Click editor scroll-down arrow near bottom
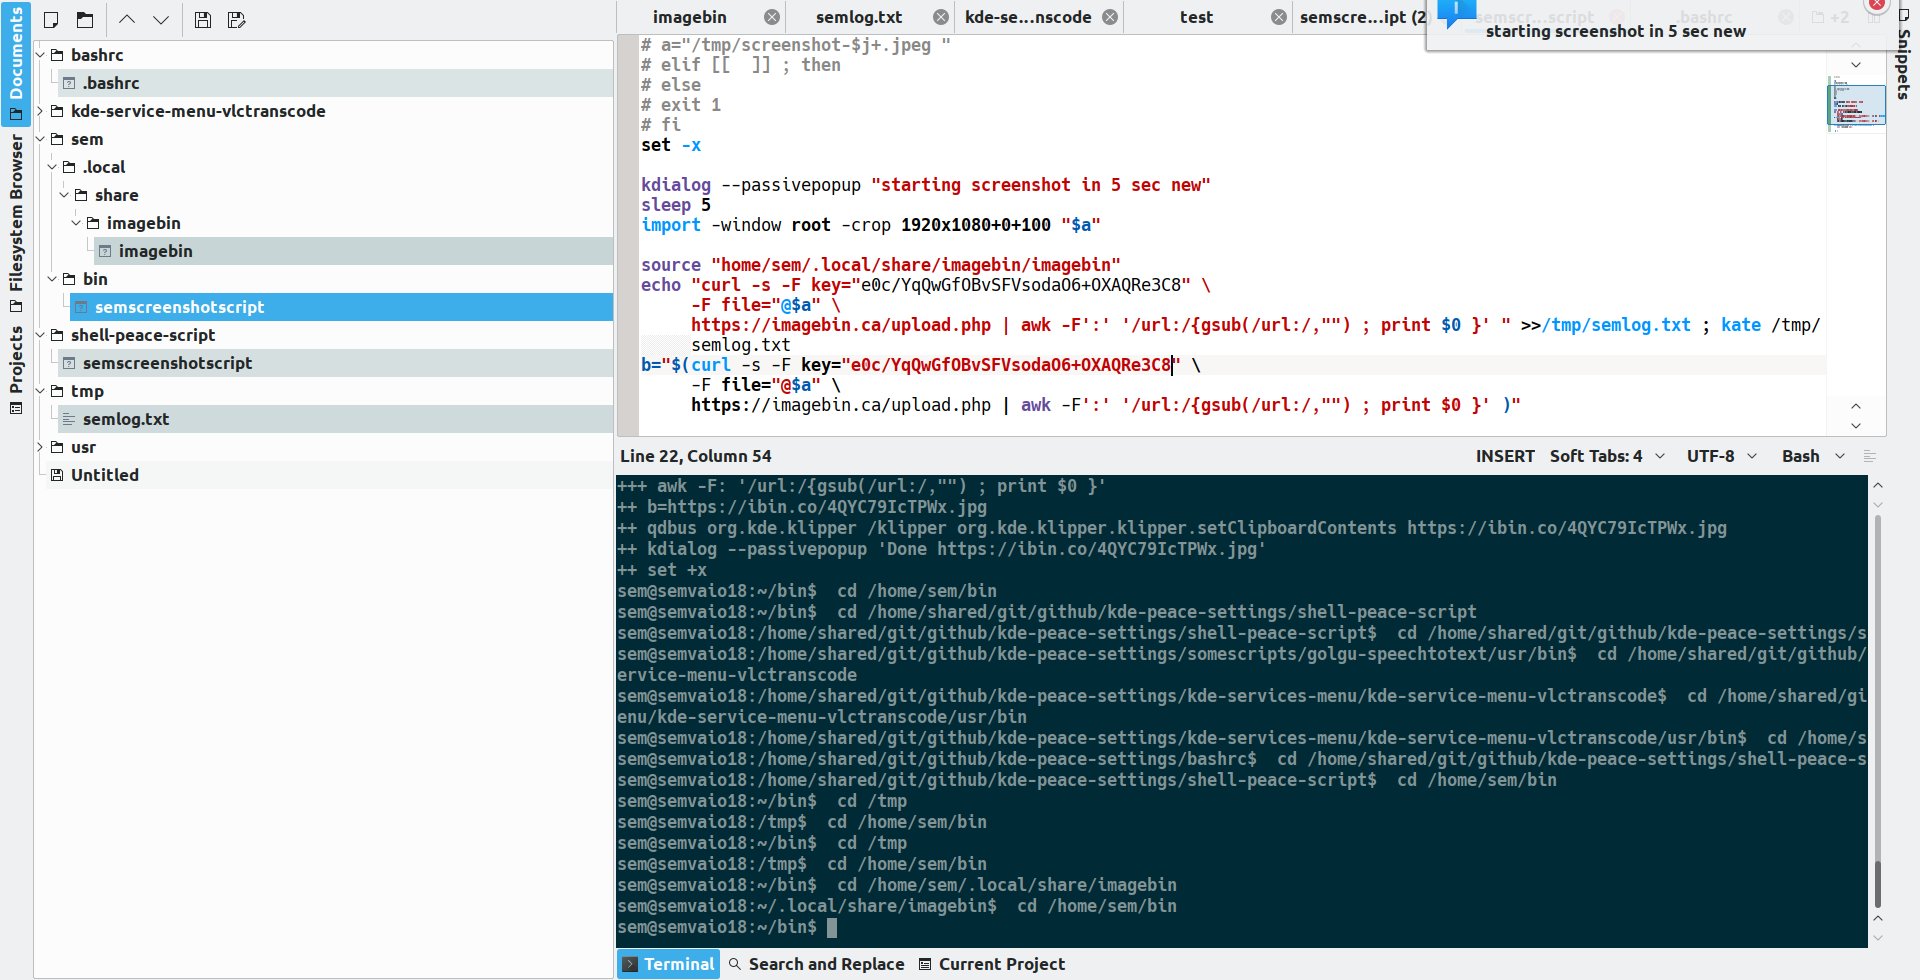 (x=1856, y=426)
